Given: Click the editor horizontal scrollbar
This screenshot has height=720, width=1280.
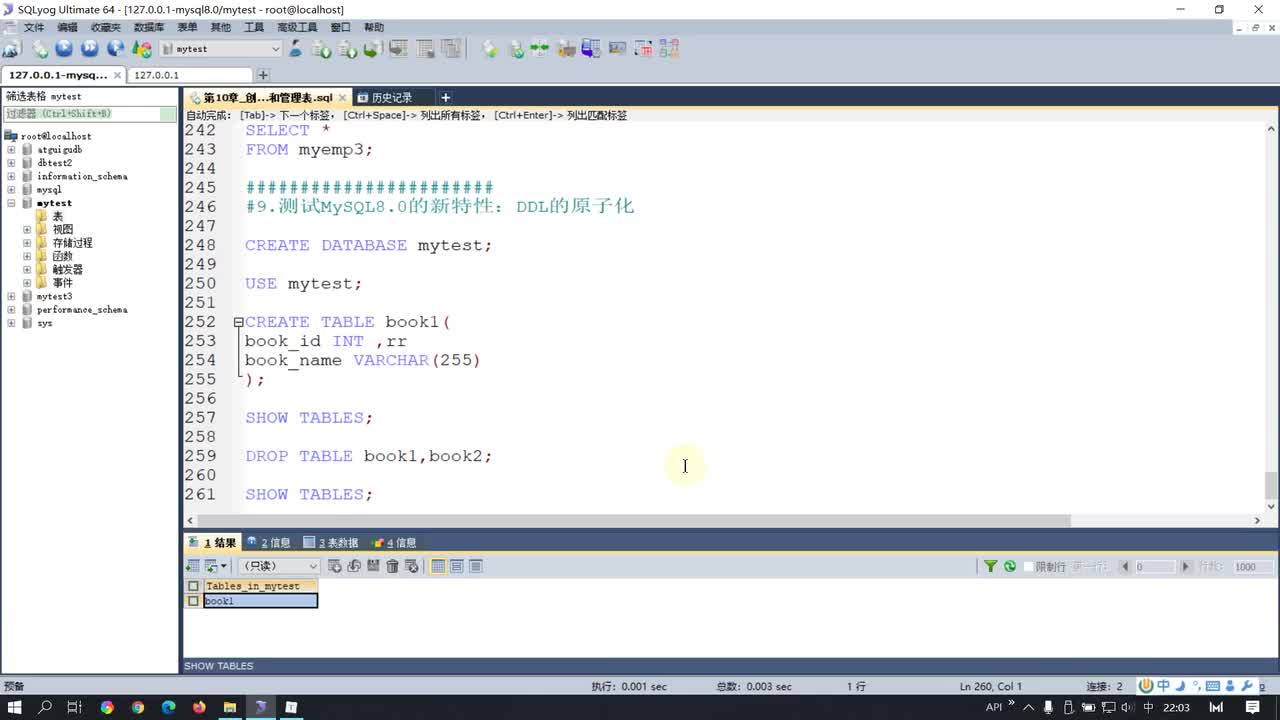Looking at the screenshot, I should (x=632, y=520).
